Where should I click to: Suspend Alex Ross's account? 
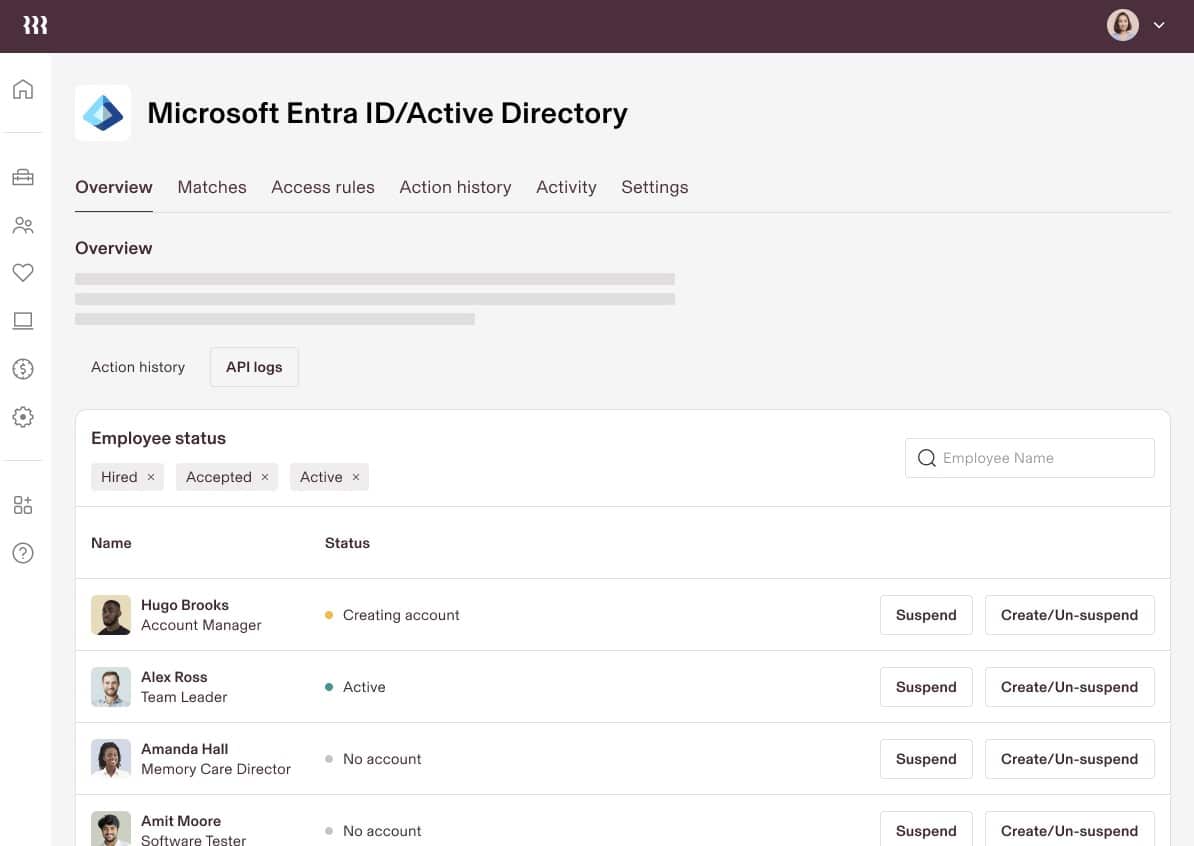pyautogui.click(x=926, y=687)
